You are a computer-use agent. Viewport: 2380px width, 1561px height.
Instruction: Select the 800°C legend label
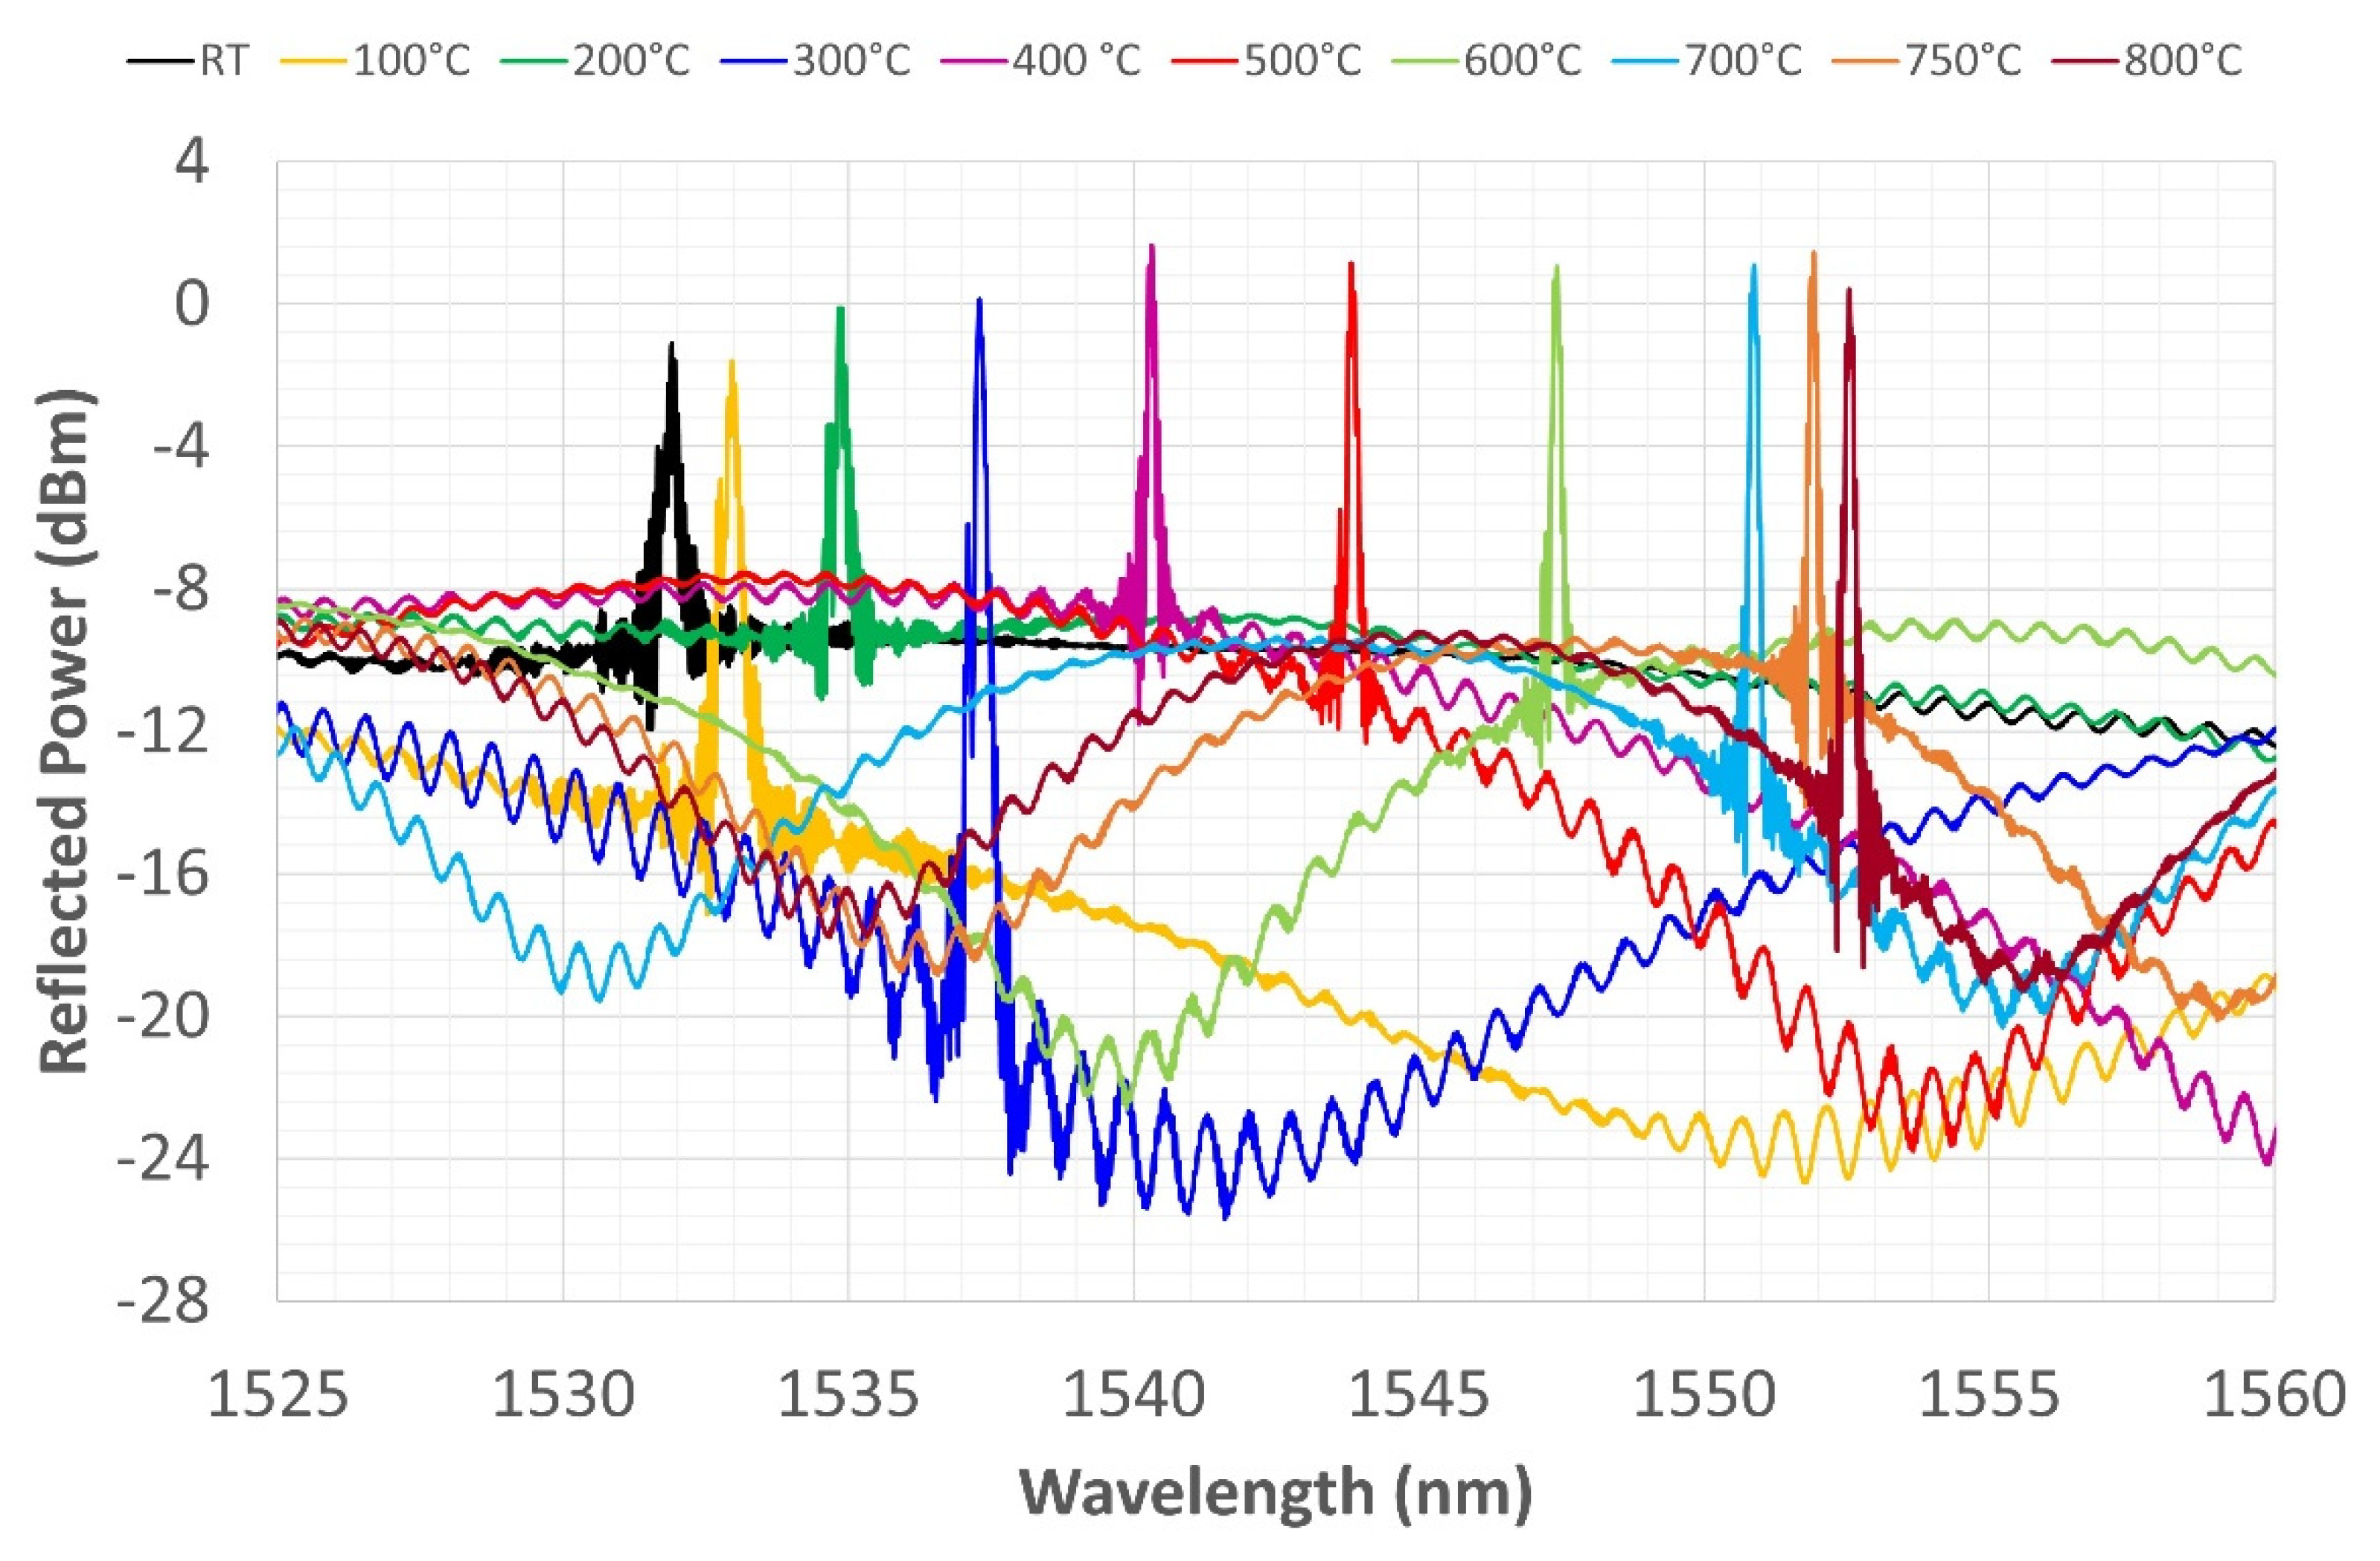2184,62
